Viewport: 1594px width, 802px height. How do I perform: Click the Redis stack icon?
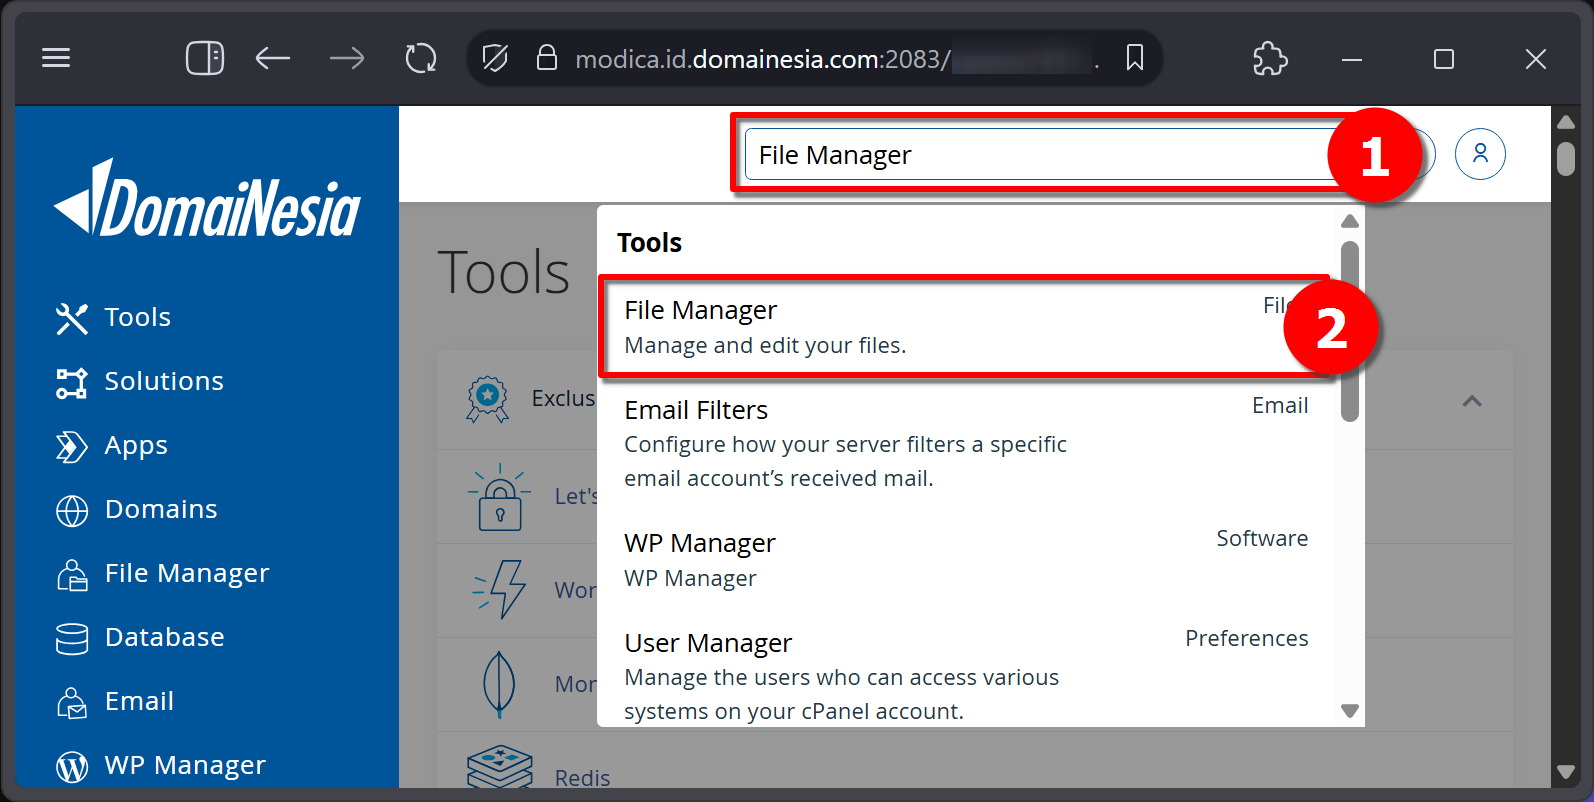(499, 767)
